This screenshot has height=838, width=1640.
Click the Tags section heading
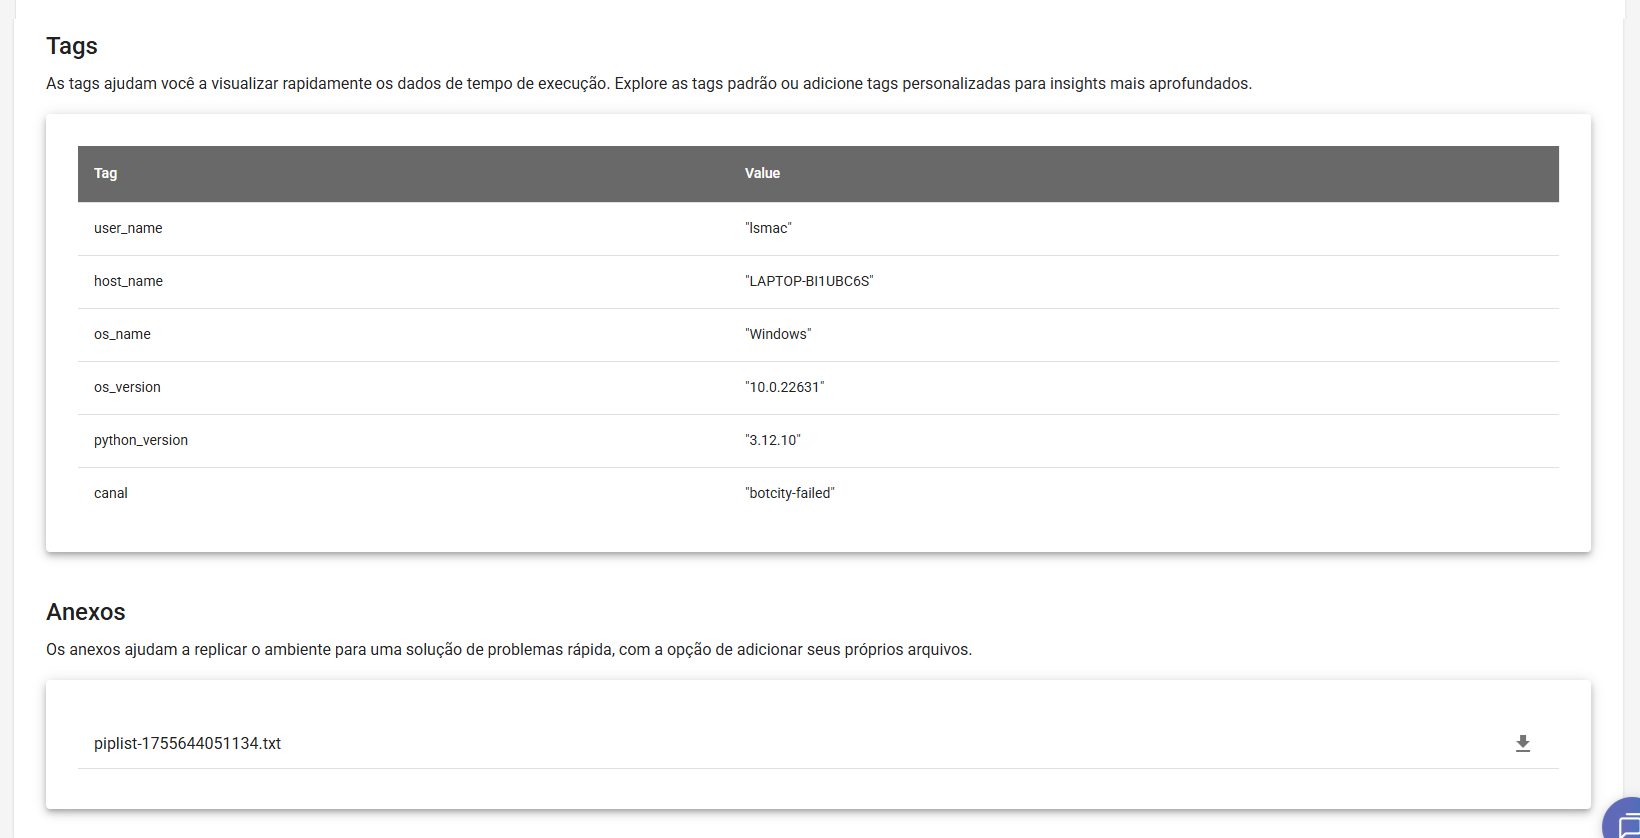(72, 46)
